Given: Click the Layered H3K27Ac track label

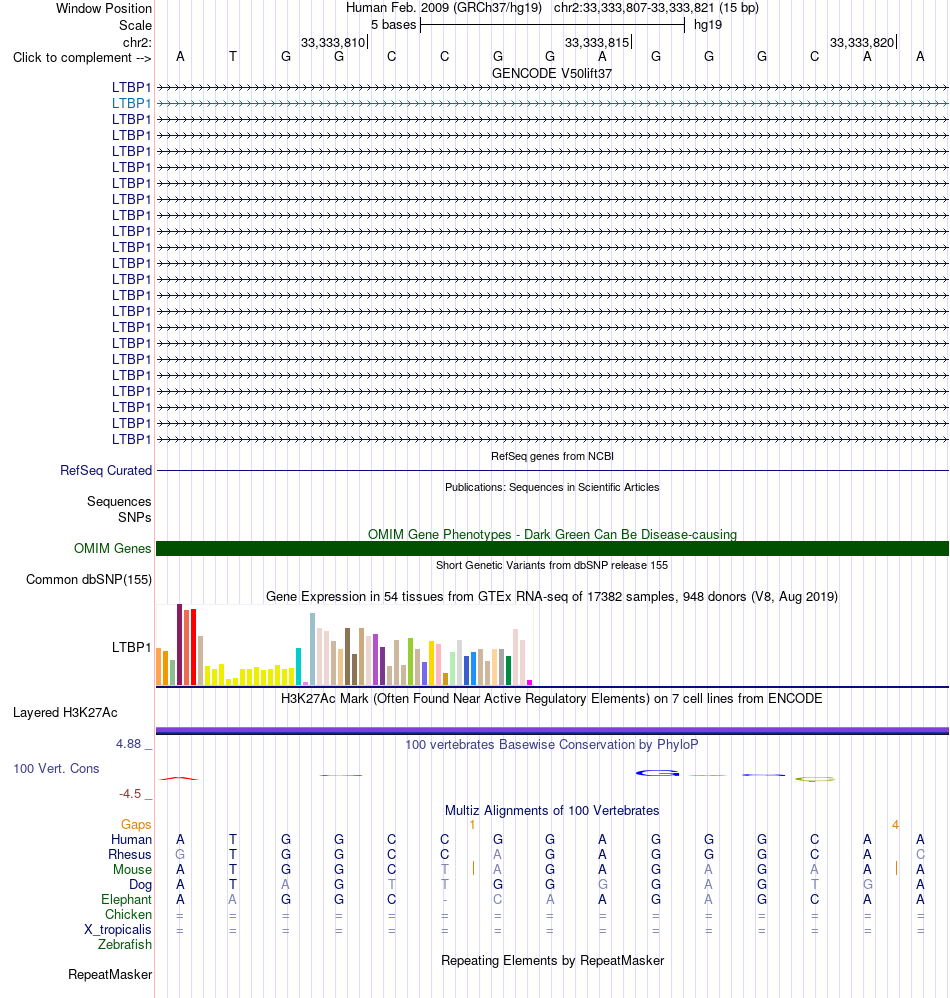Looking at the screenshot, I should (65, 712).
